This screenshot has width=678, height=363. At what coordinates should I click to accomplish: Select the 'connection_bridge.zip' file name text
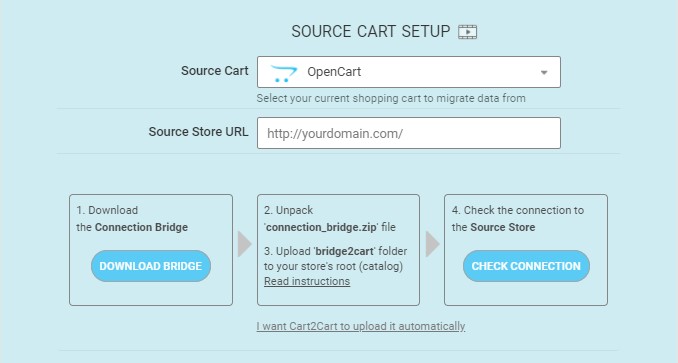tap(321, 227)
